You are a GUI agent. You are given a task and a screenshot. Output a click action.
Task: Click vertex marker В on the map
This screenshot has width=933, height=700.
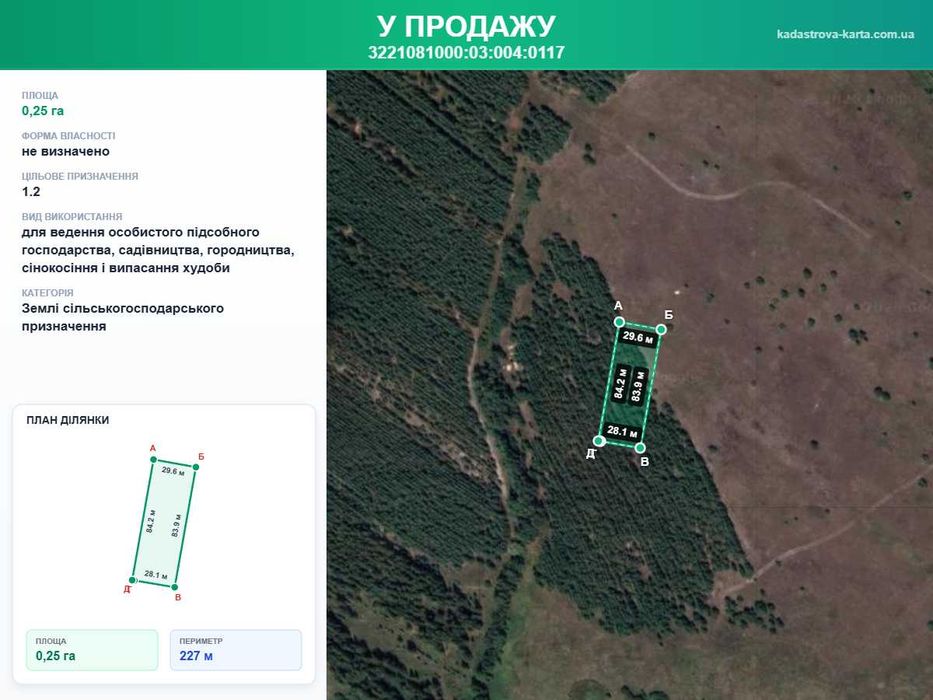coord(640,448)
